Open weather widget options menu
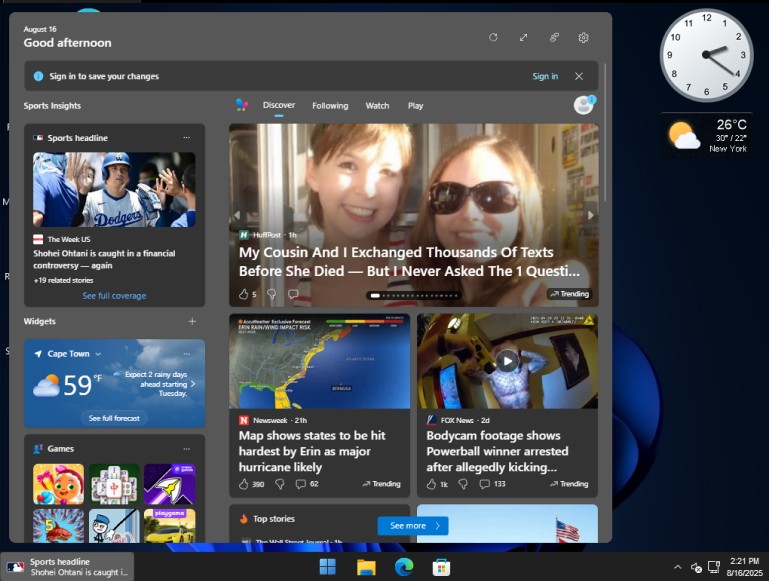This screenshot has width=769, height=581. point(186,354)
